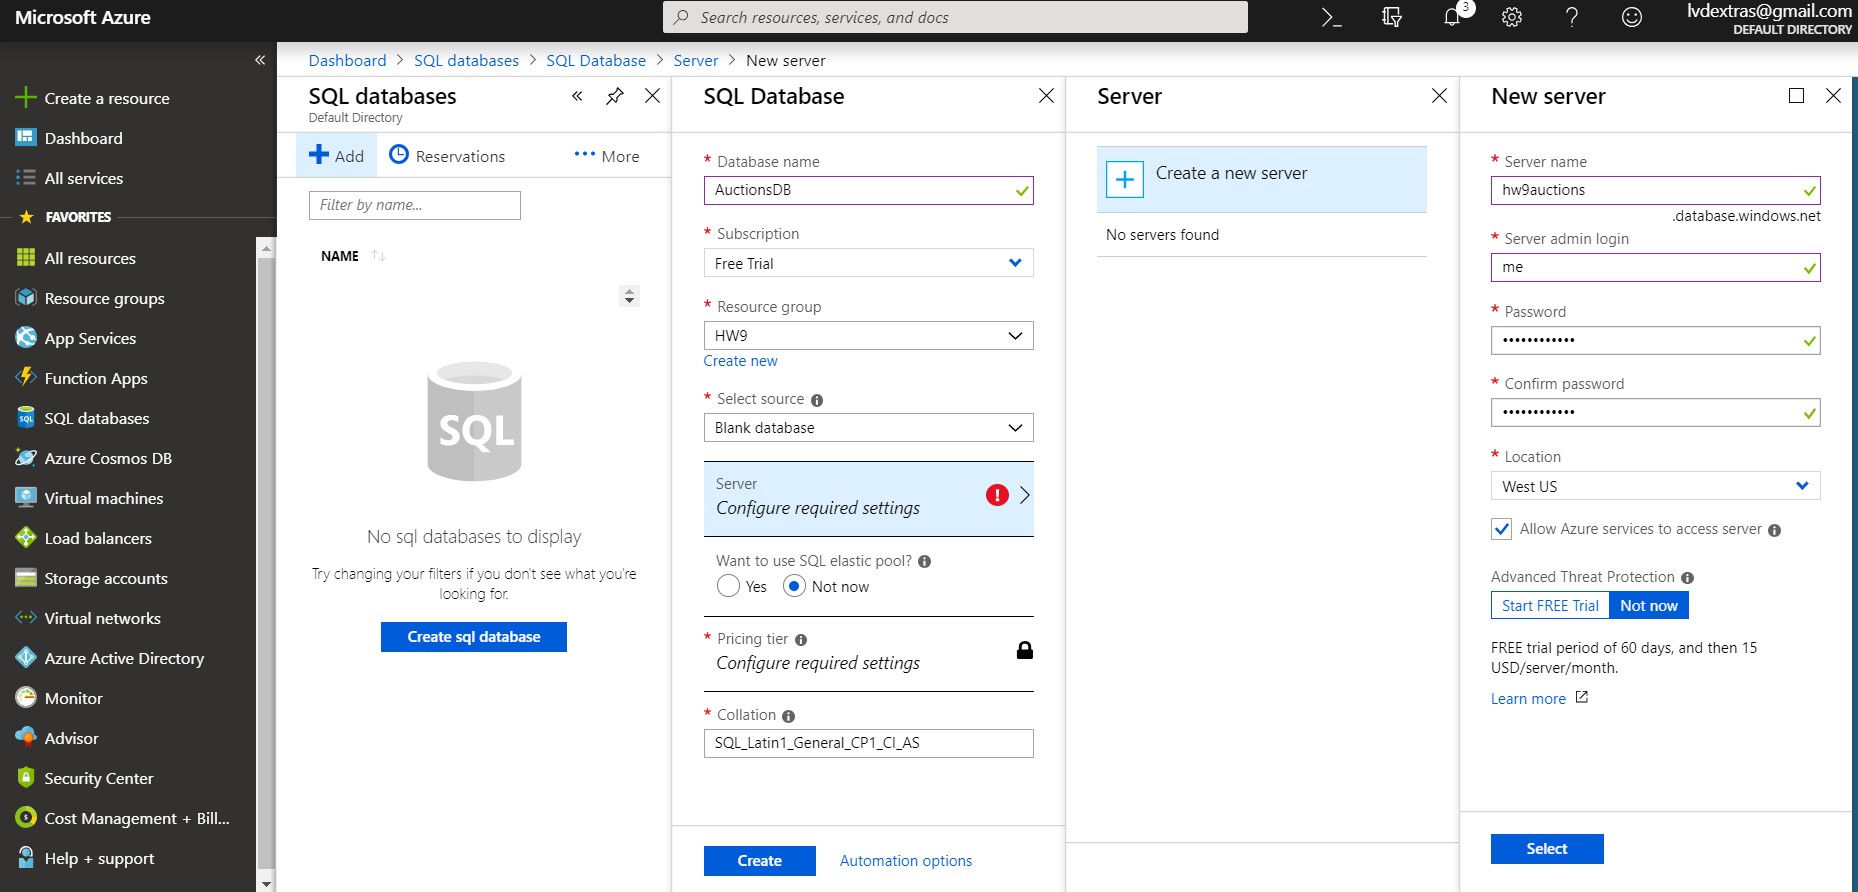The image size is (1858, 892).
Task: Go to Azure Cosmos DB menu item
Action: pos(108,458)
